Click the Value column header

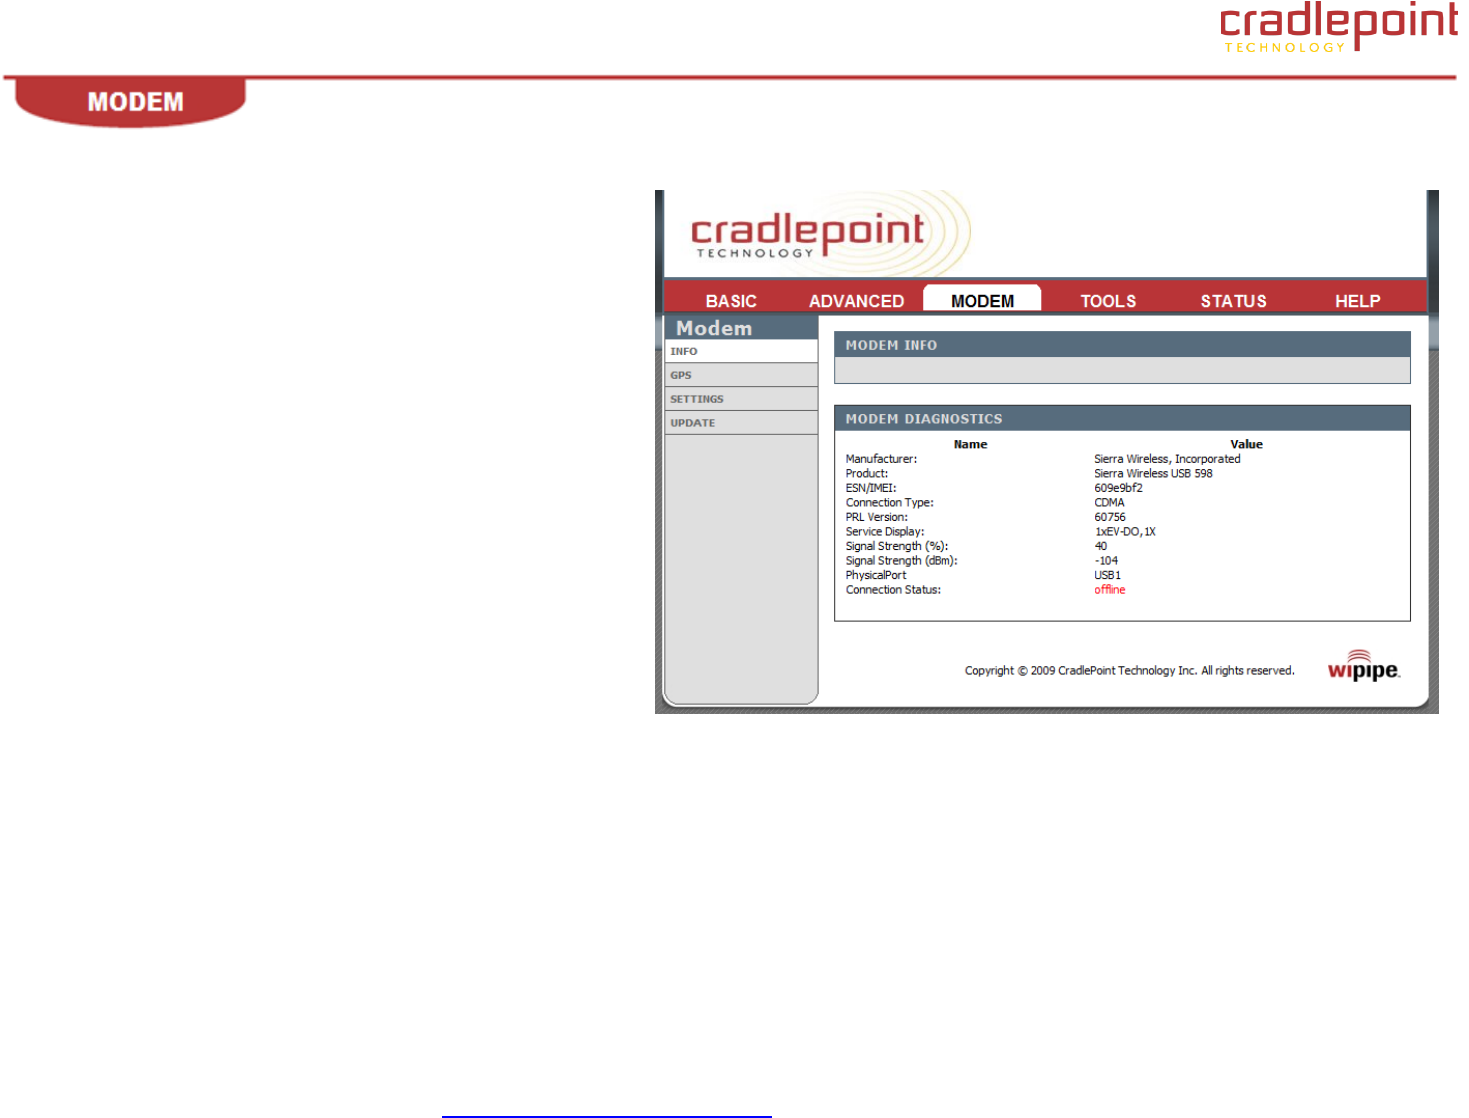pyautogui.click(x=1246, y=444)
